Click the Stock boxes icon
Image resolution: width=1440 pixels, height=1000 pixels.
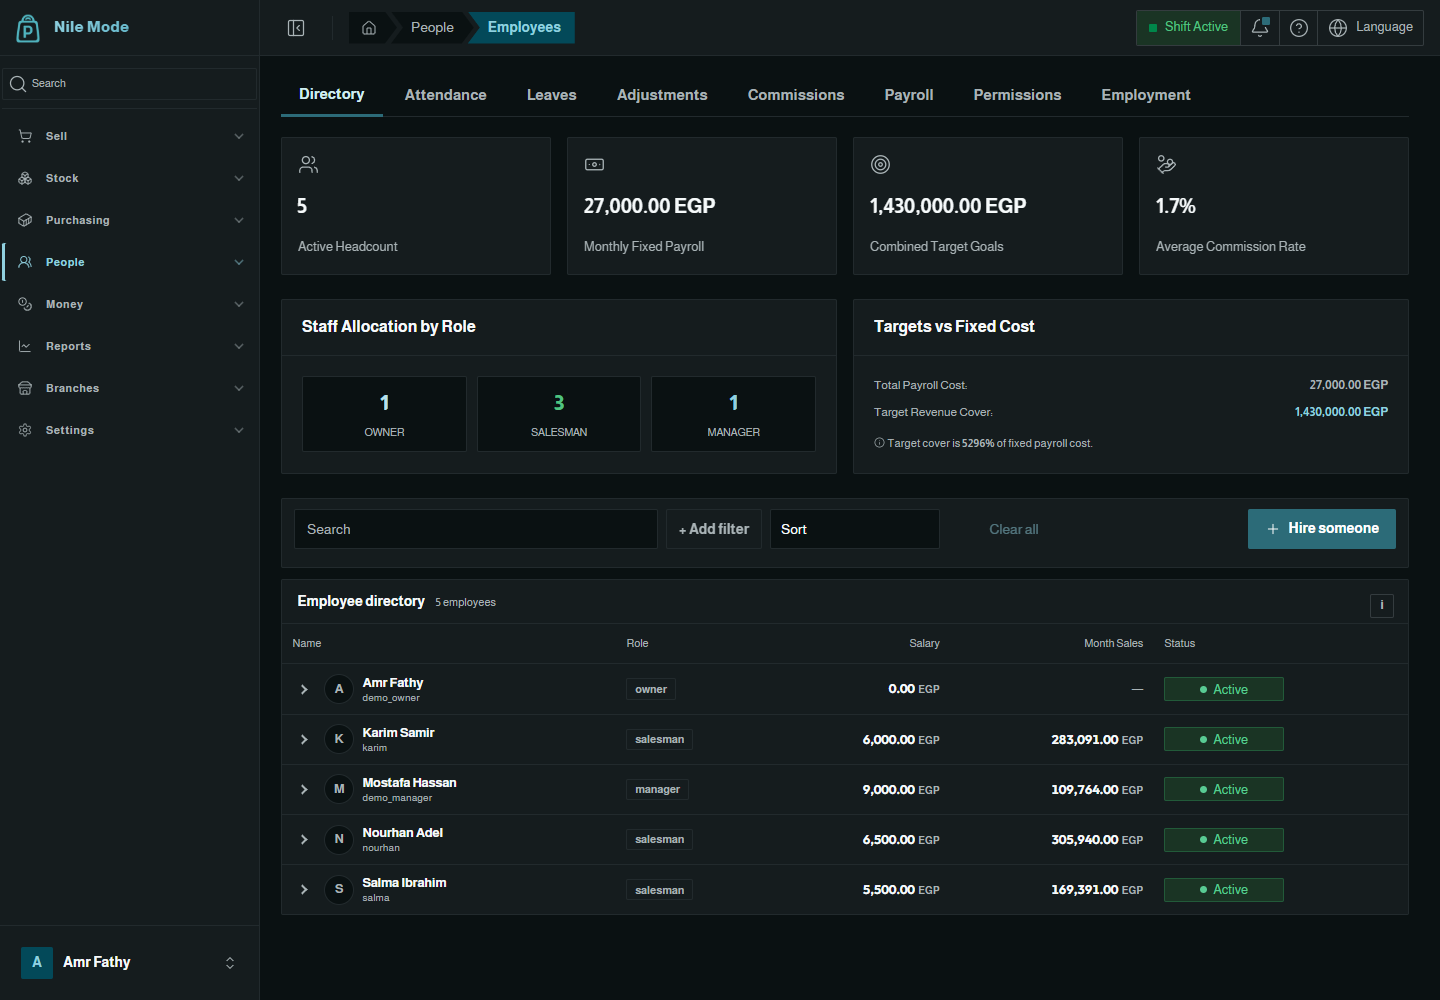pos(25,178)
